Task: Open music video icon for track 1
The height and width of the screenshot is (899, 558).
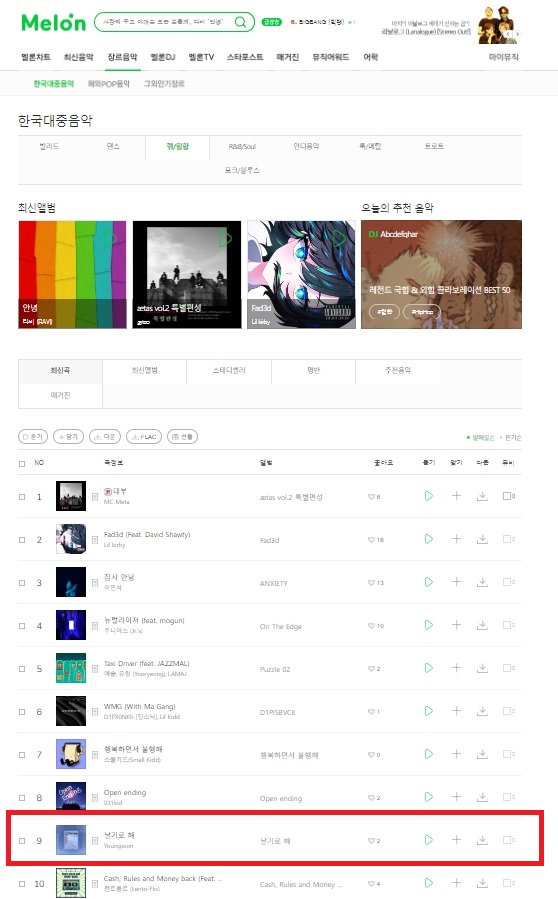Action: pos(508,496)
